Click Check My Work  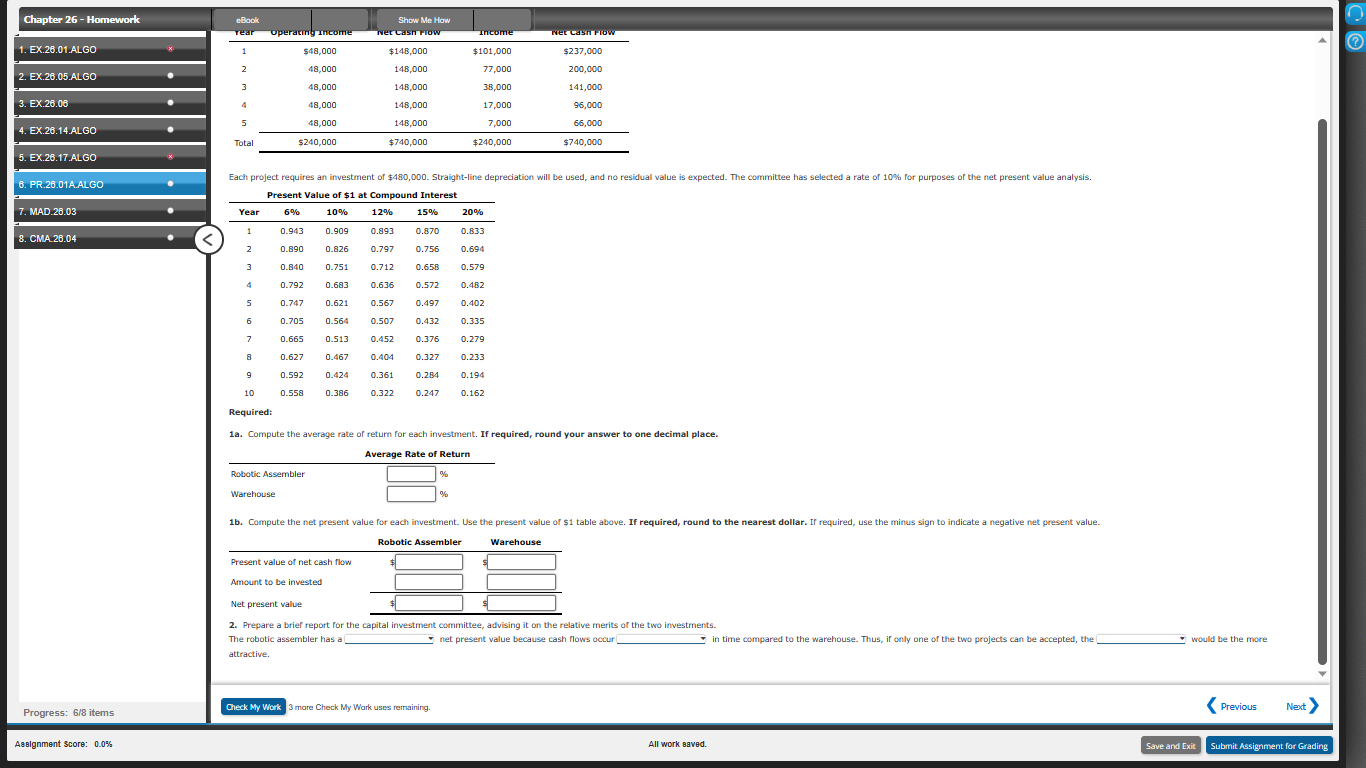click(x=253, y=707)
